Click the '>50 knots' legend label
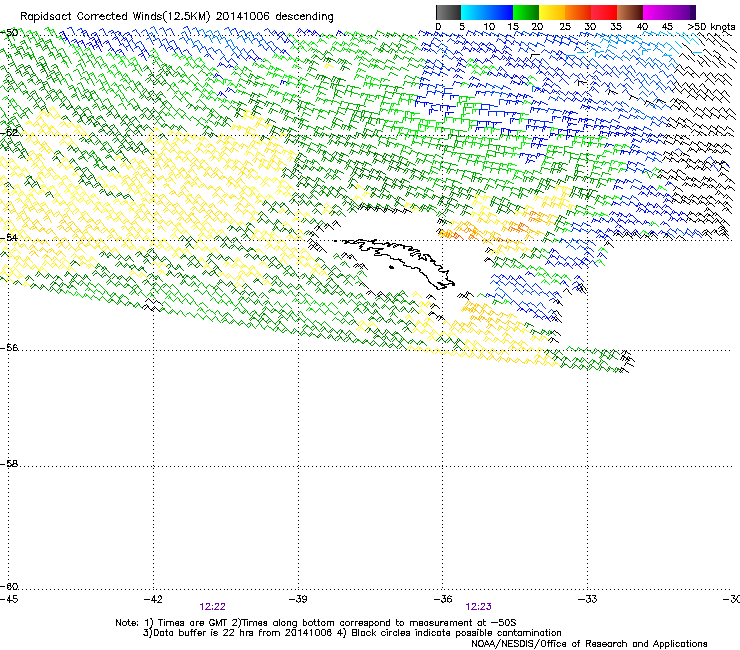Viewport: 740px width, 650px height. [x=711, y=26]
